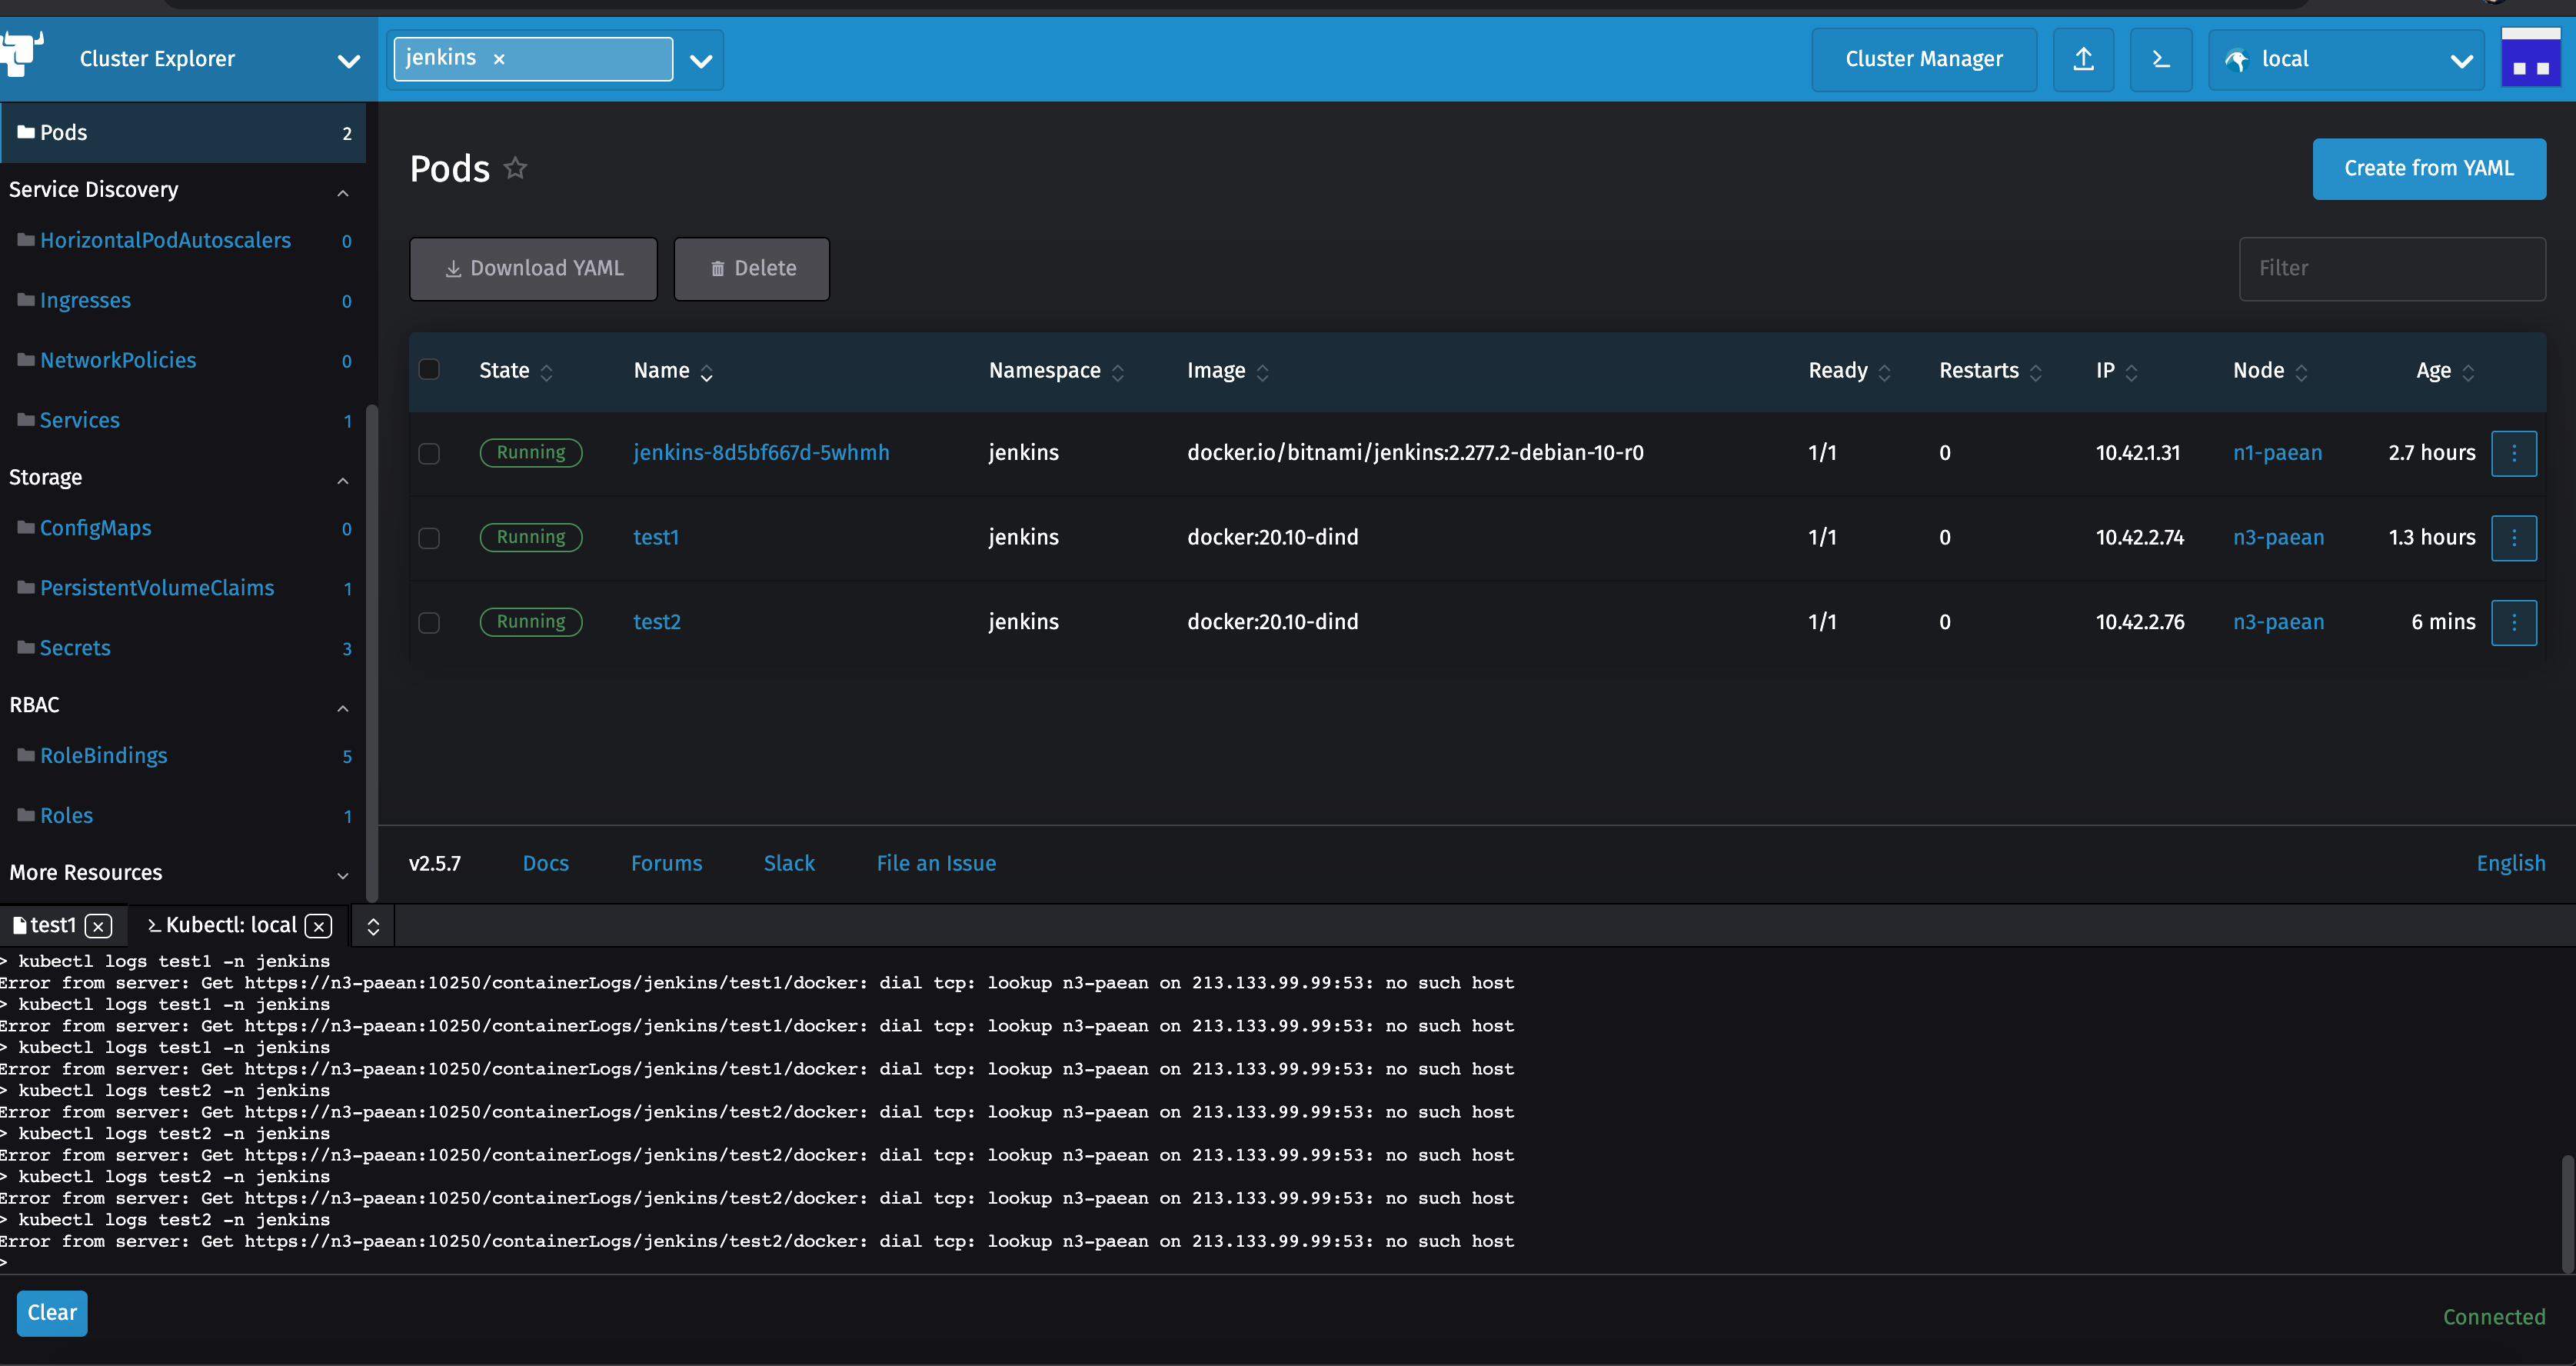Viewport: 2576px width, 1366px height.
Task: Open the jenkins-8d5bf667d-5whmh pod link
Action: point(761,453)
